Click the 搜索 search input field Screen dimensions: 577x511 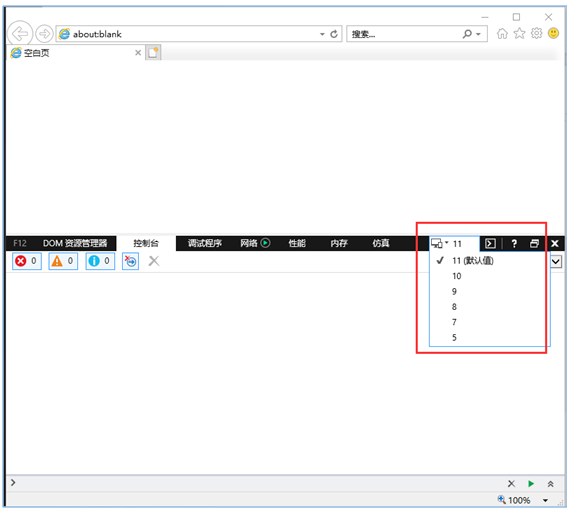coord(403,34)
